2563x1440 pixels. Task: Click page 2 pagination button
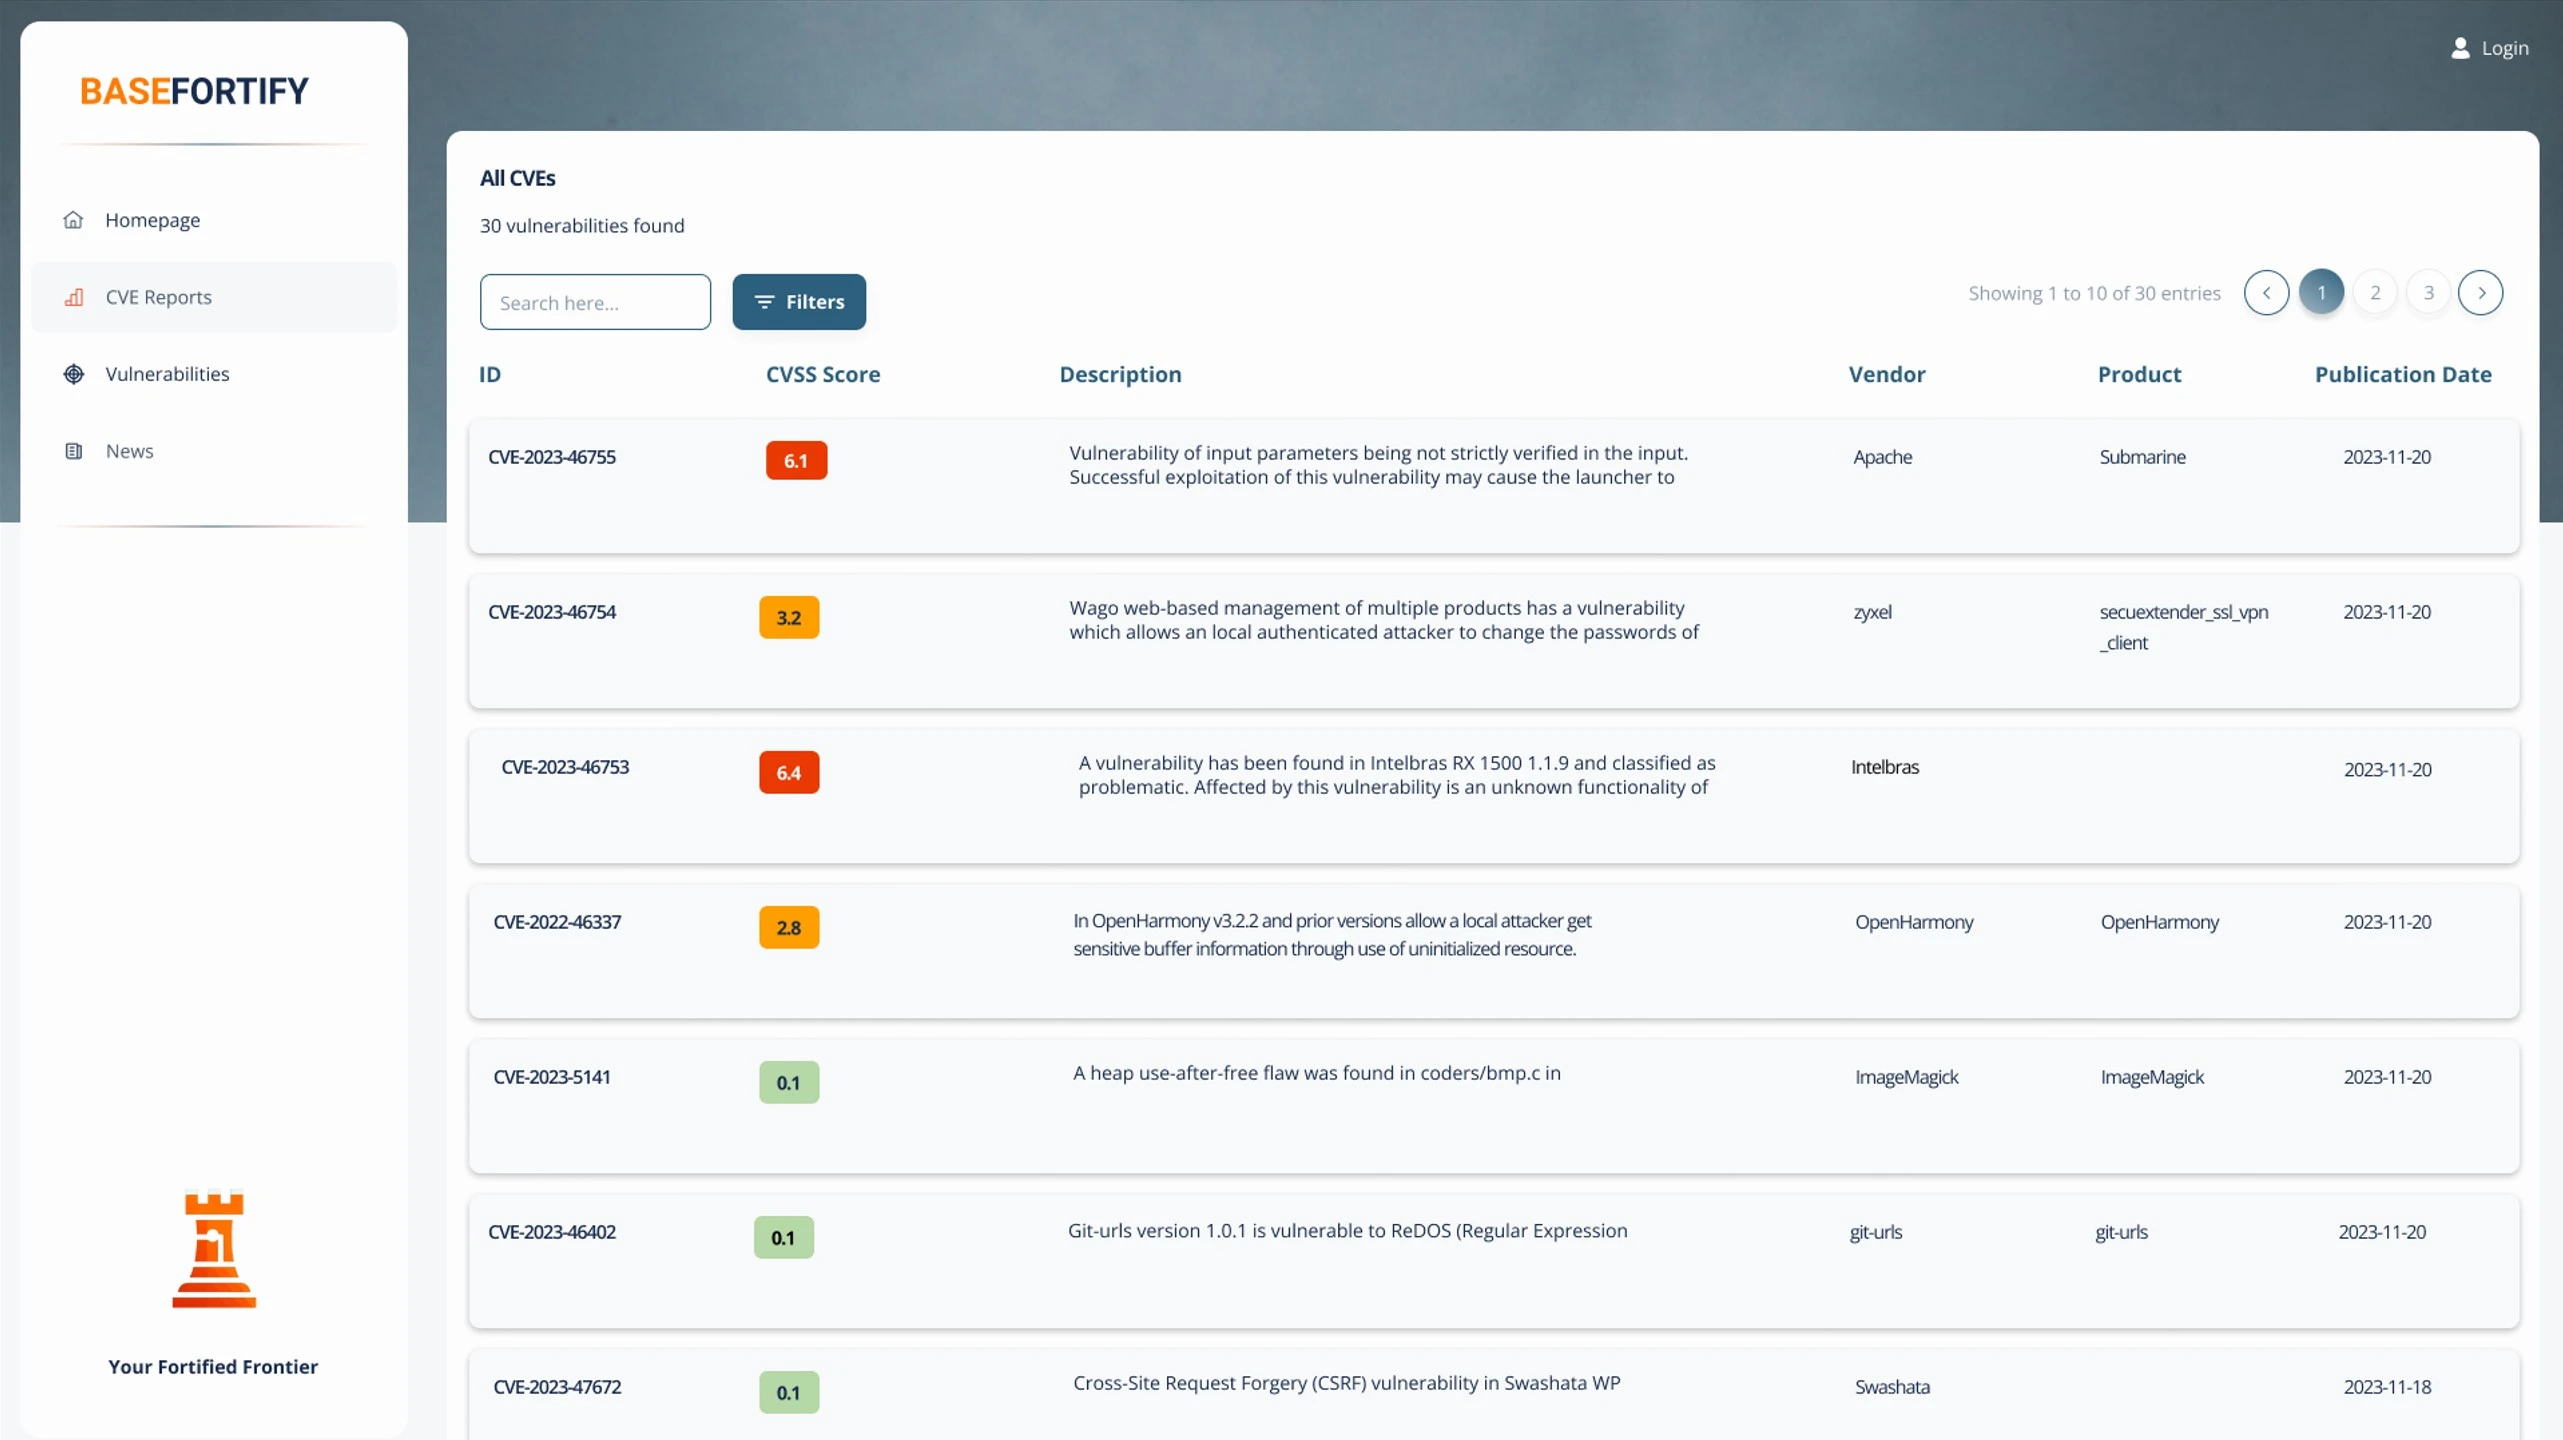point(2375,292)
